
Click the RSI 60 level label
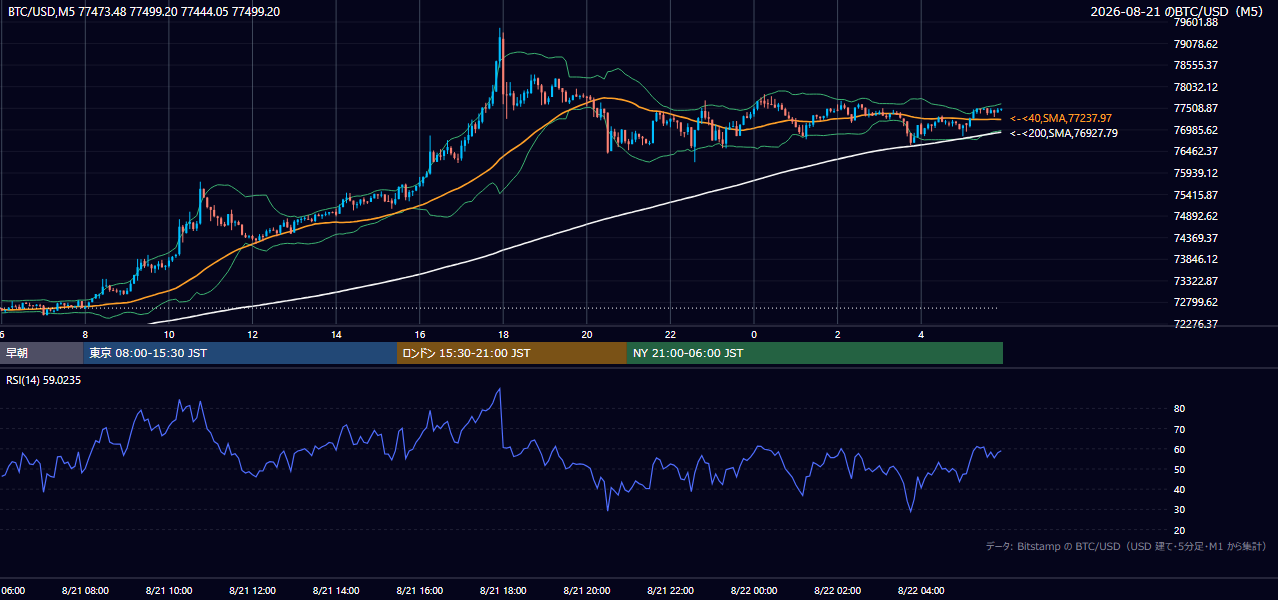tap(1179, 449)
